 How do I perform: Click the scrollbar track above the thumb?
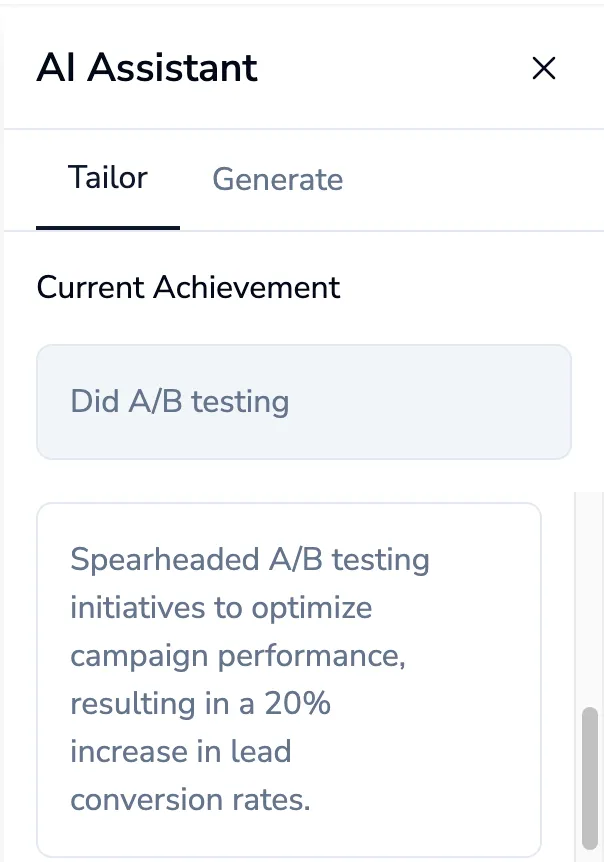click(590, 599)
